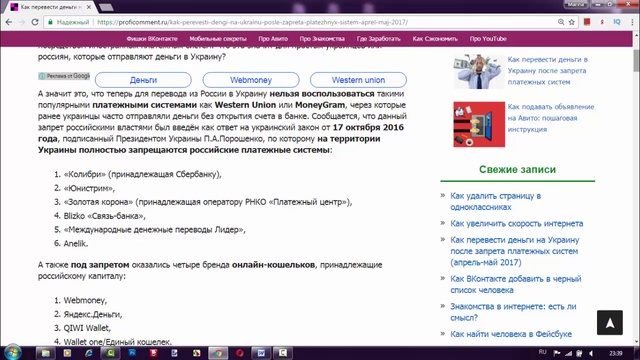Reload the page with the refresh icon

tap(35, 22)
